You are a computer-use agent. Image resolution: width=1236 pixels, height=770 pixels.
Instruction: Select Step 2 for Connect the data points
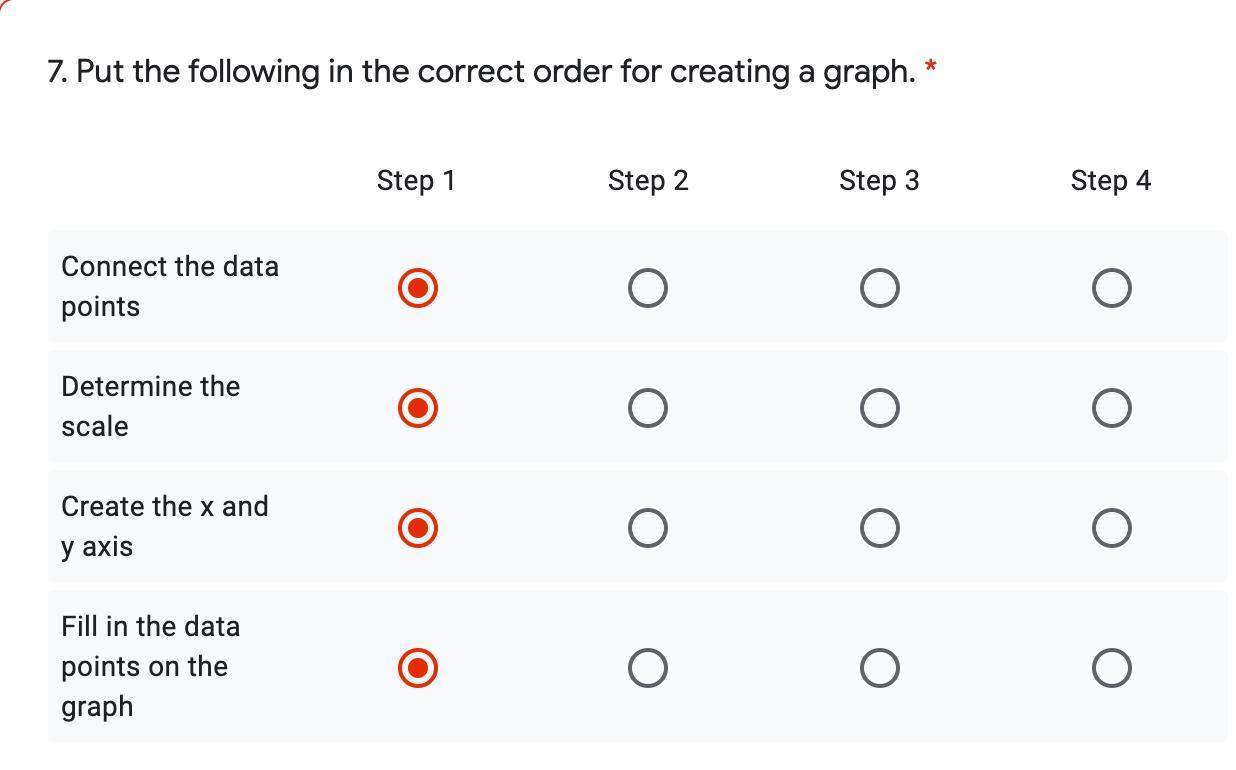tap(648, 288)
